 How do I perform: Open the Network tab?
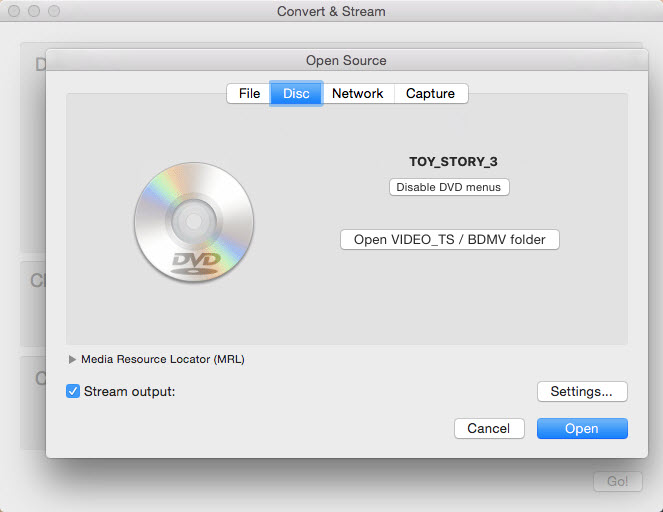tap(358, 93)
